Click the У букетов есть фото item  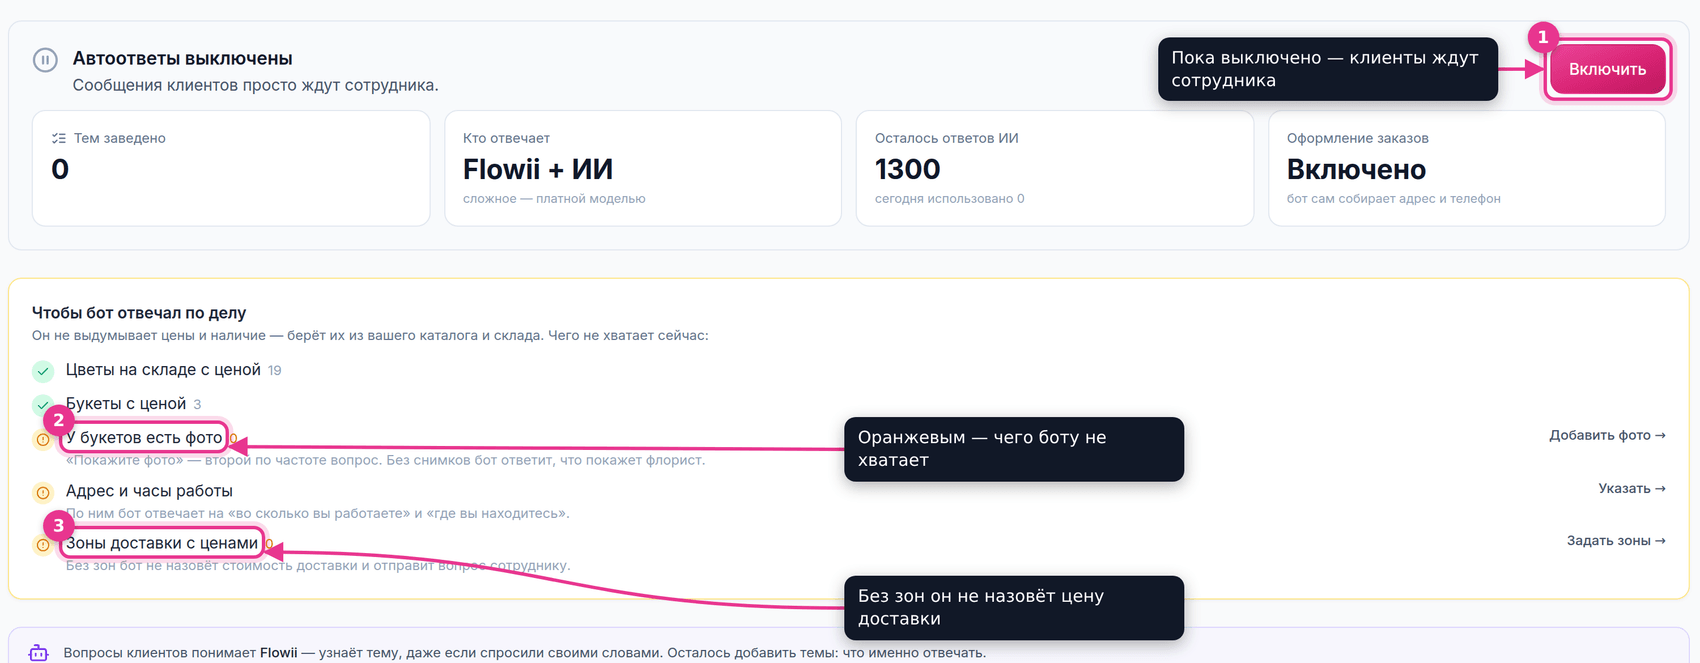point(144,438)
